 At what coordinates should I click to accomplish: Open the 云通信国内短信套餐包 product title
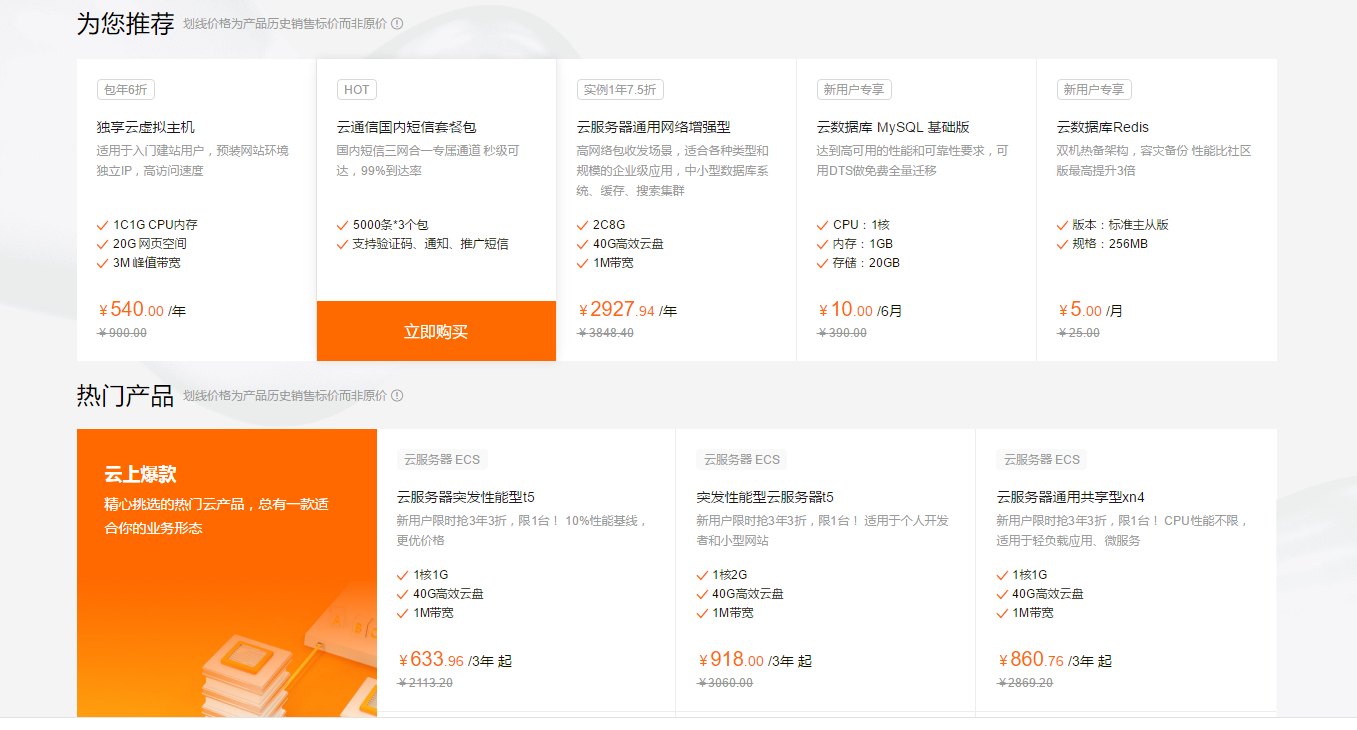coord(406,127)
